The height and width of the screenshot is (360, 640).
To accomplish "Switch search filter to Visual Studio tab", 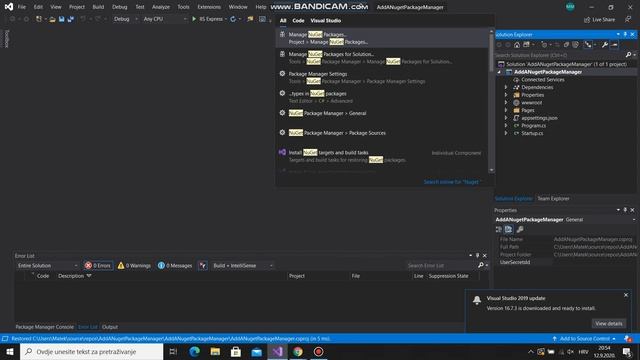I will (325, 20).
